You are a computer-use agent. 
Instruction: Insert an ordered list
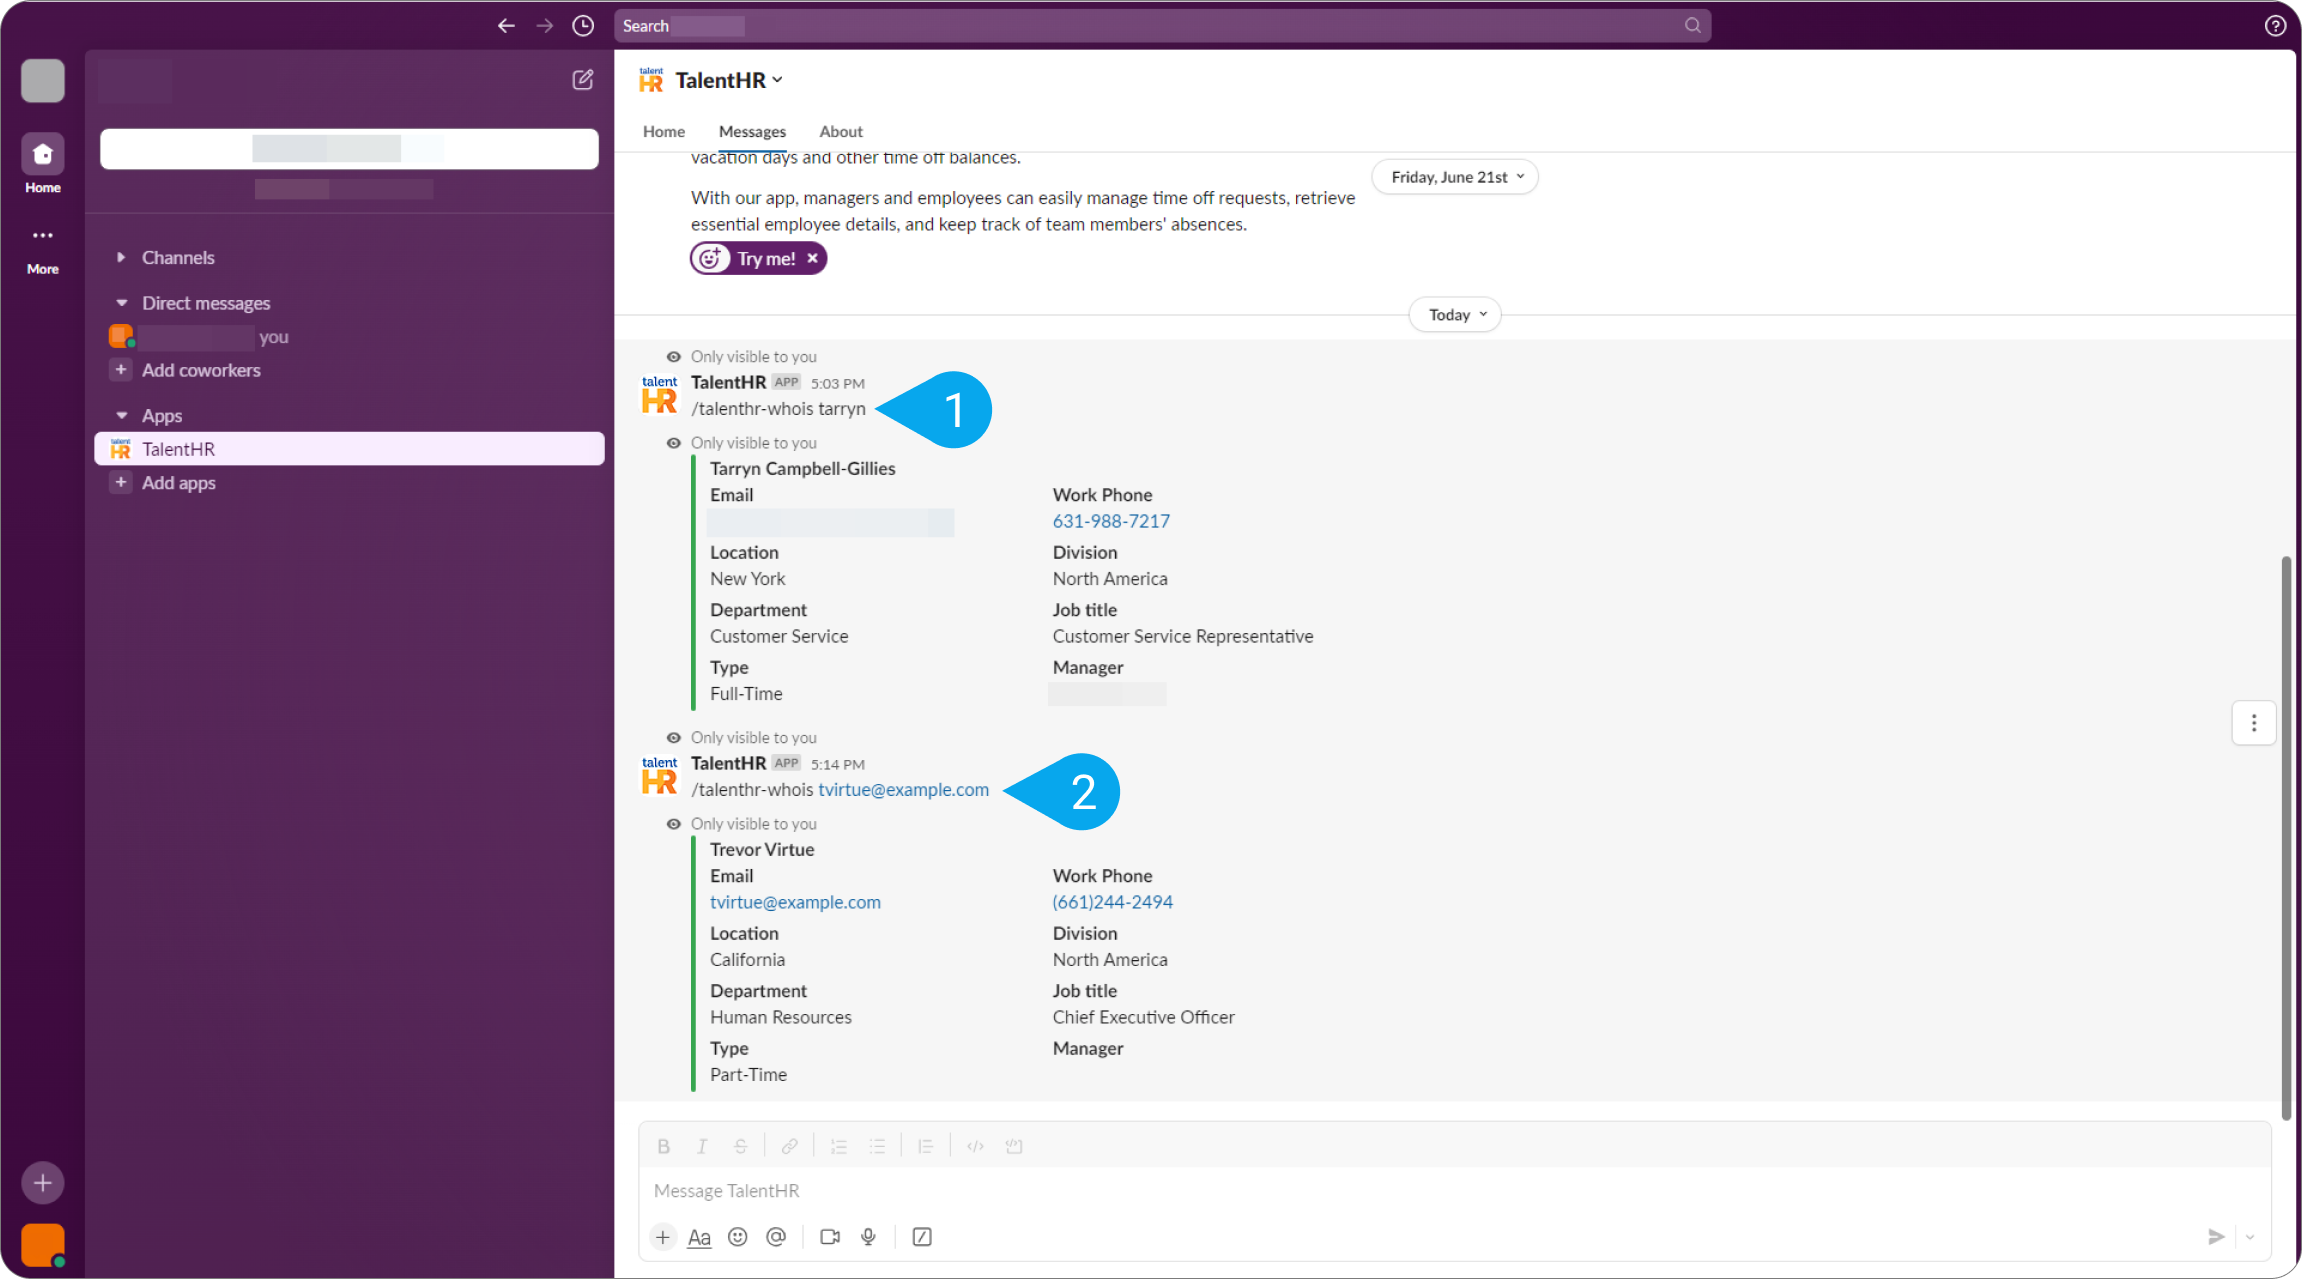click(x=839, y=1147)
